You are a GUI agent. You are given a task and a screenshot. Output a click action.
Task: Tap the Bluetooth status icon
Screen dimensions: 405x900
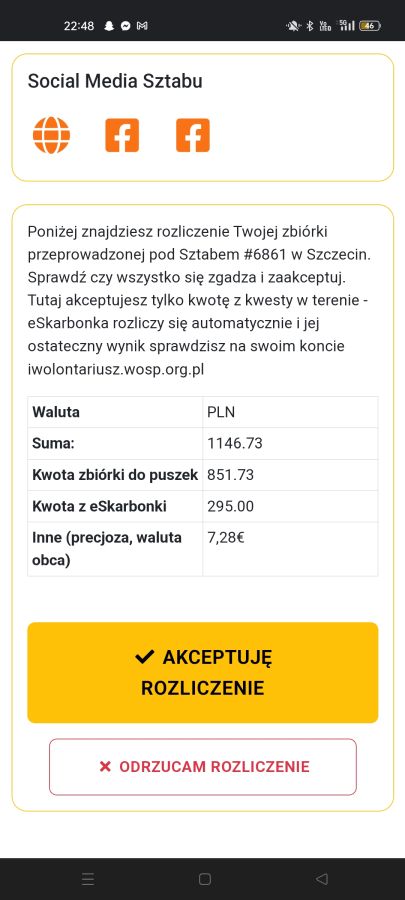tap(309, 26)
